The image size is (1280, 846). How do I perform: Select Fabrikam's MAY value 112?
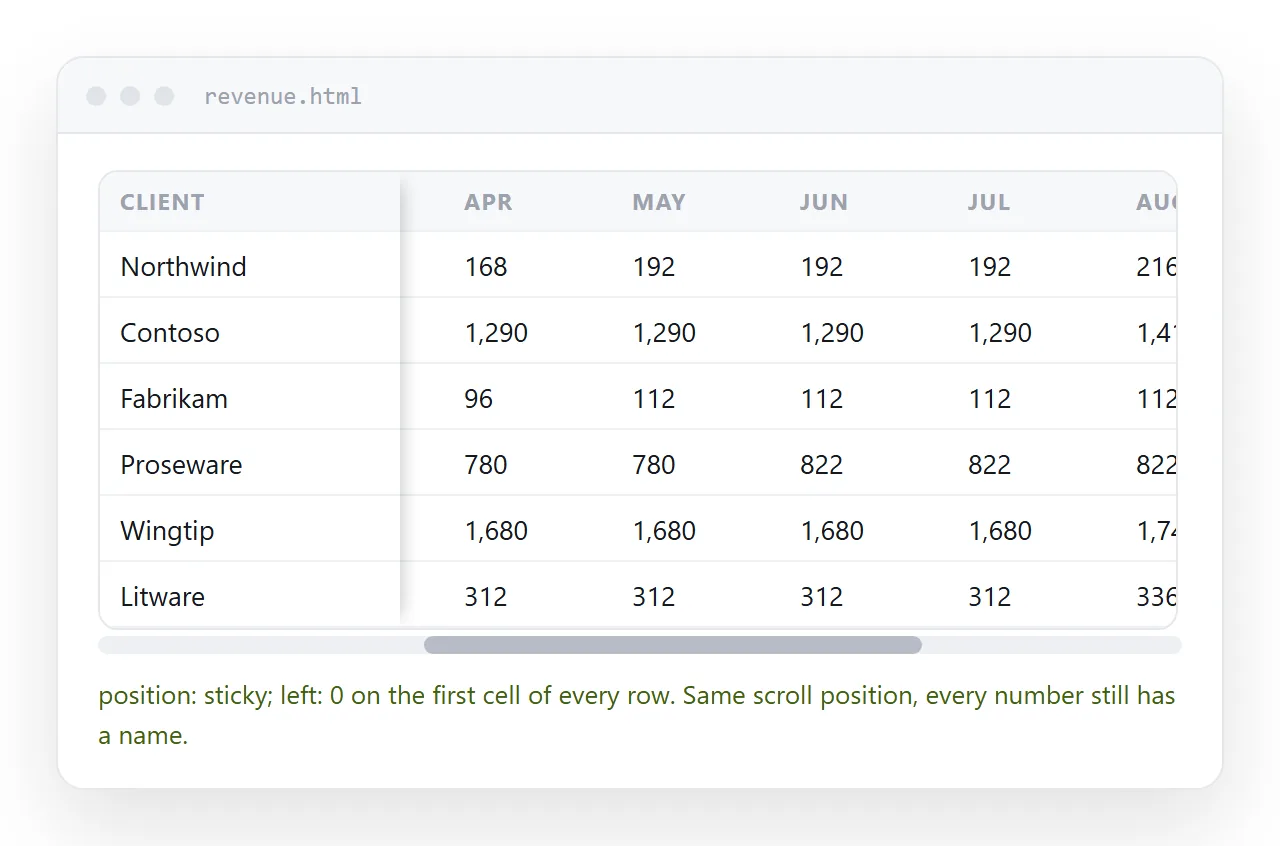654,399
